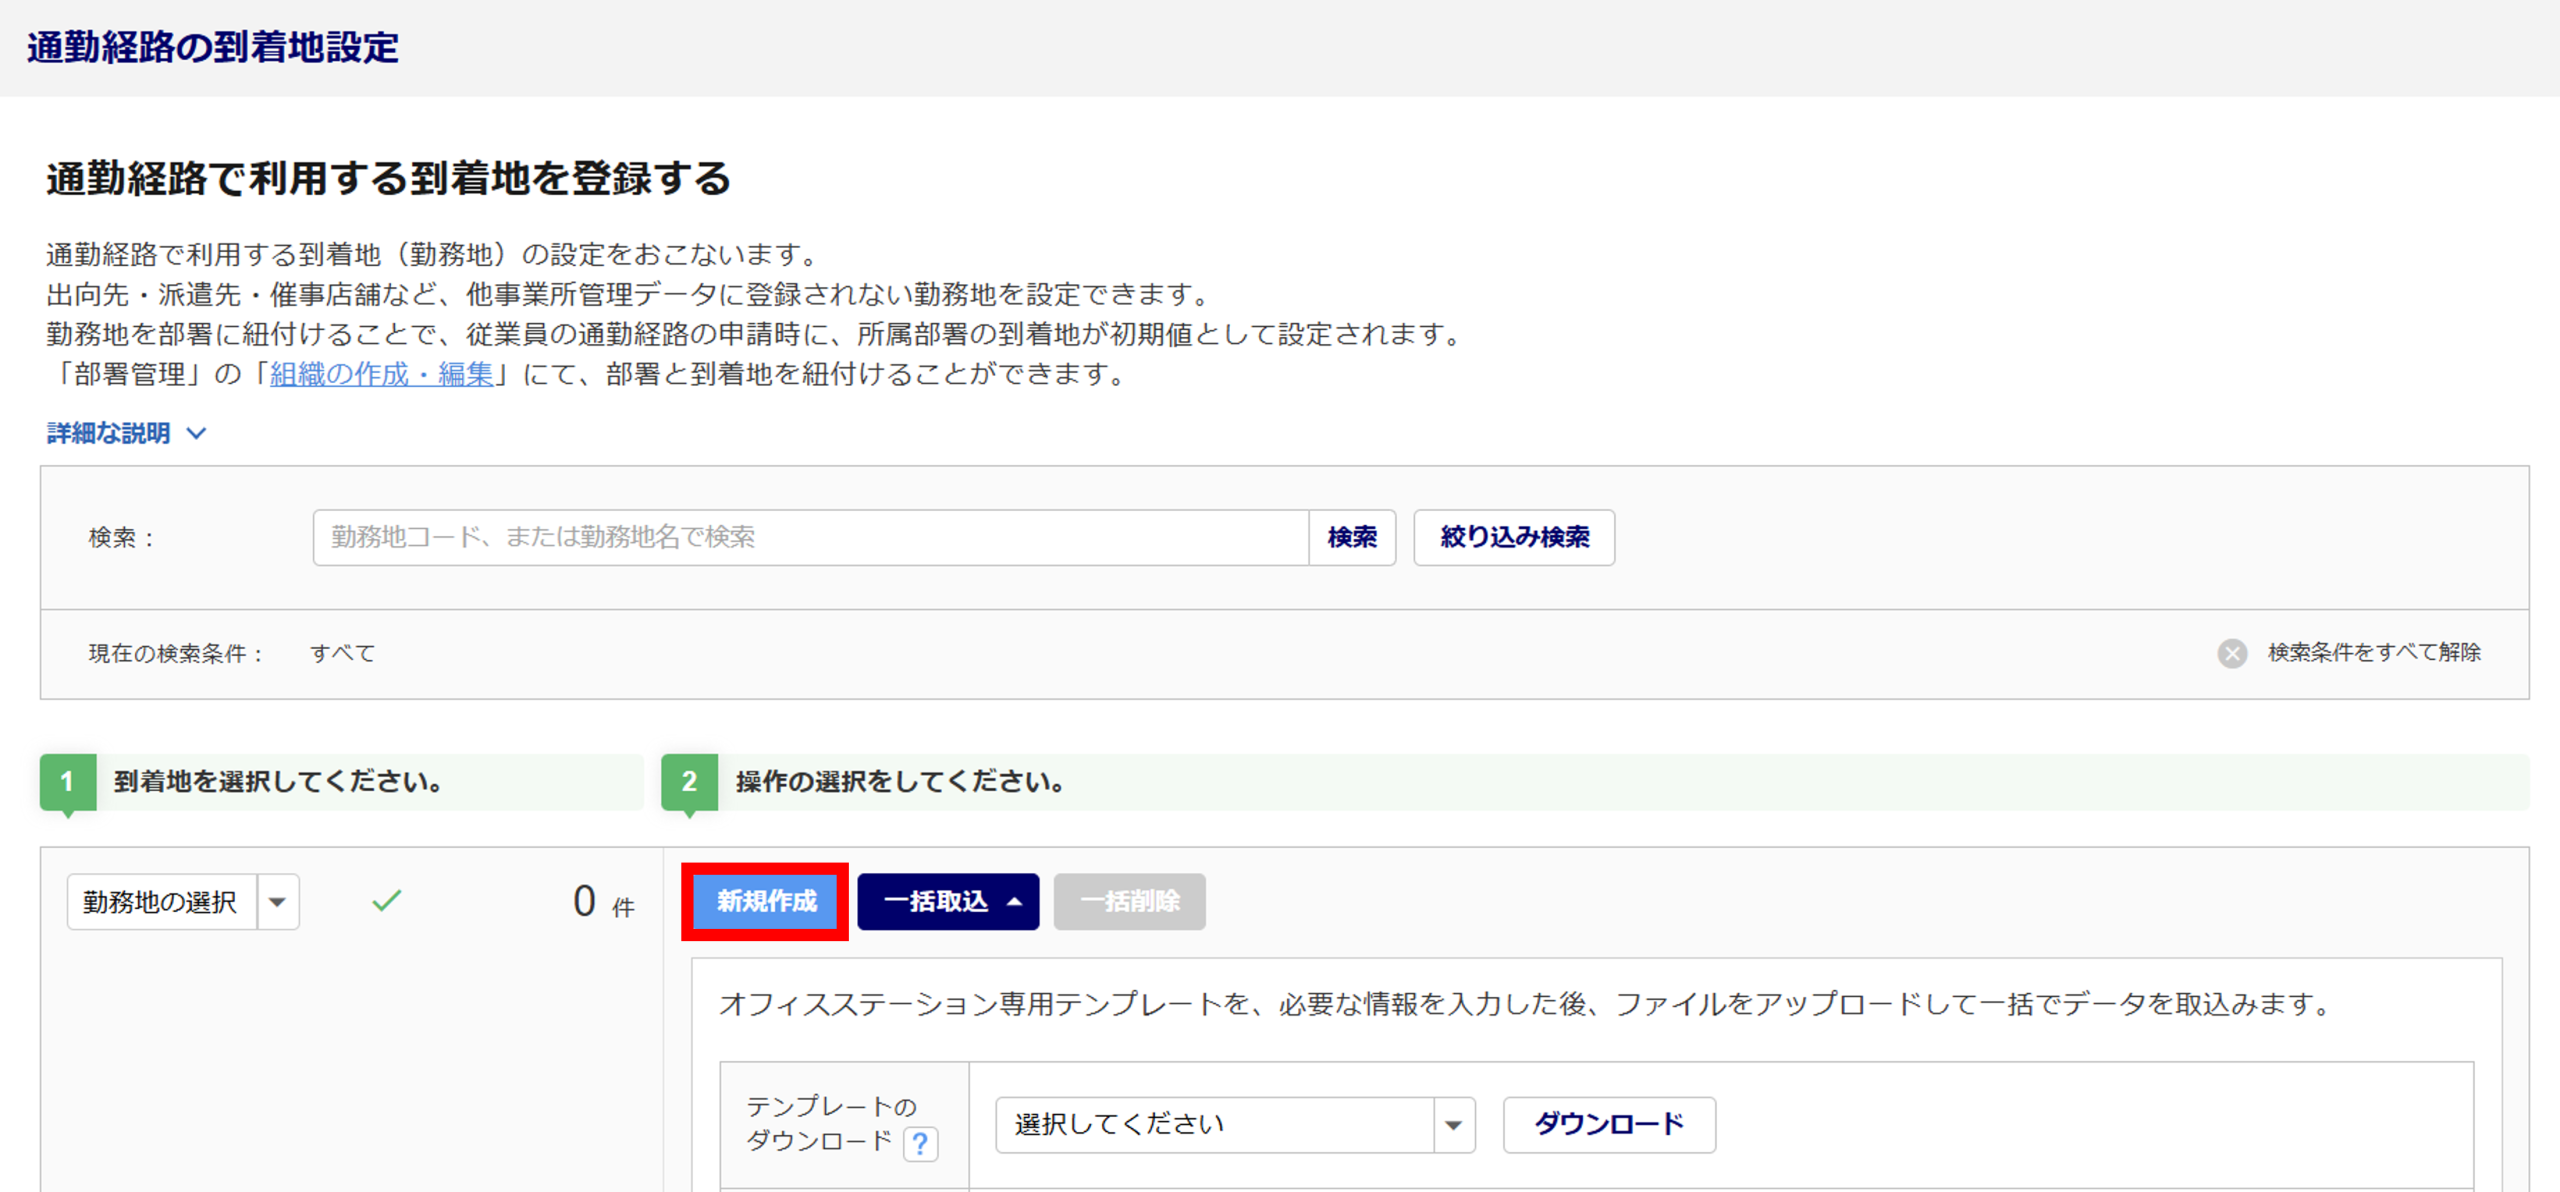Click 検索条件をすべて解除 text

point(2374,653)
